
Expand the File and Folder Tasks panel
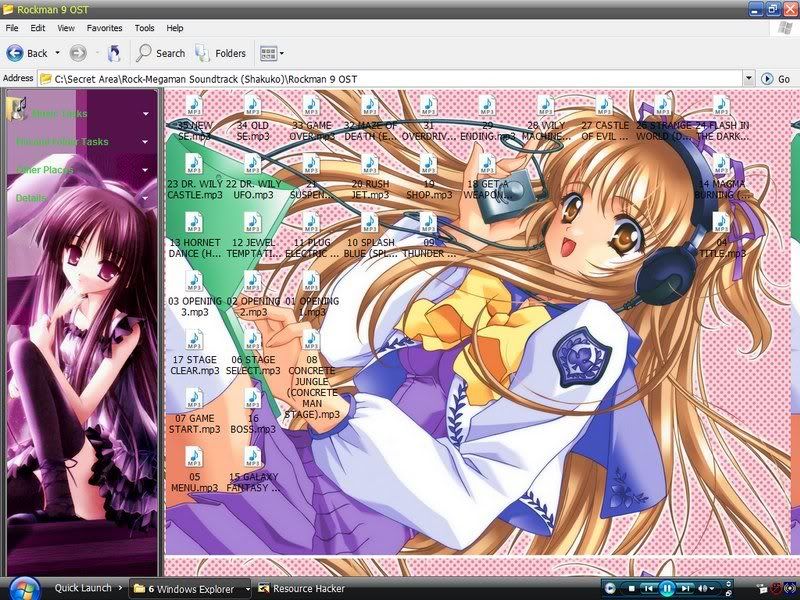(145, 142)
